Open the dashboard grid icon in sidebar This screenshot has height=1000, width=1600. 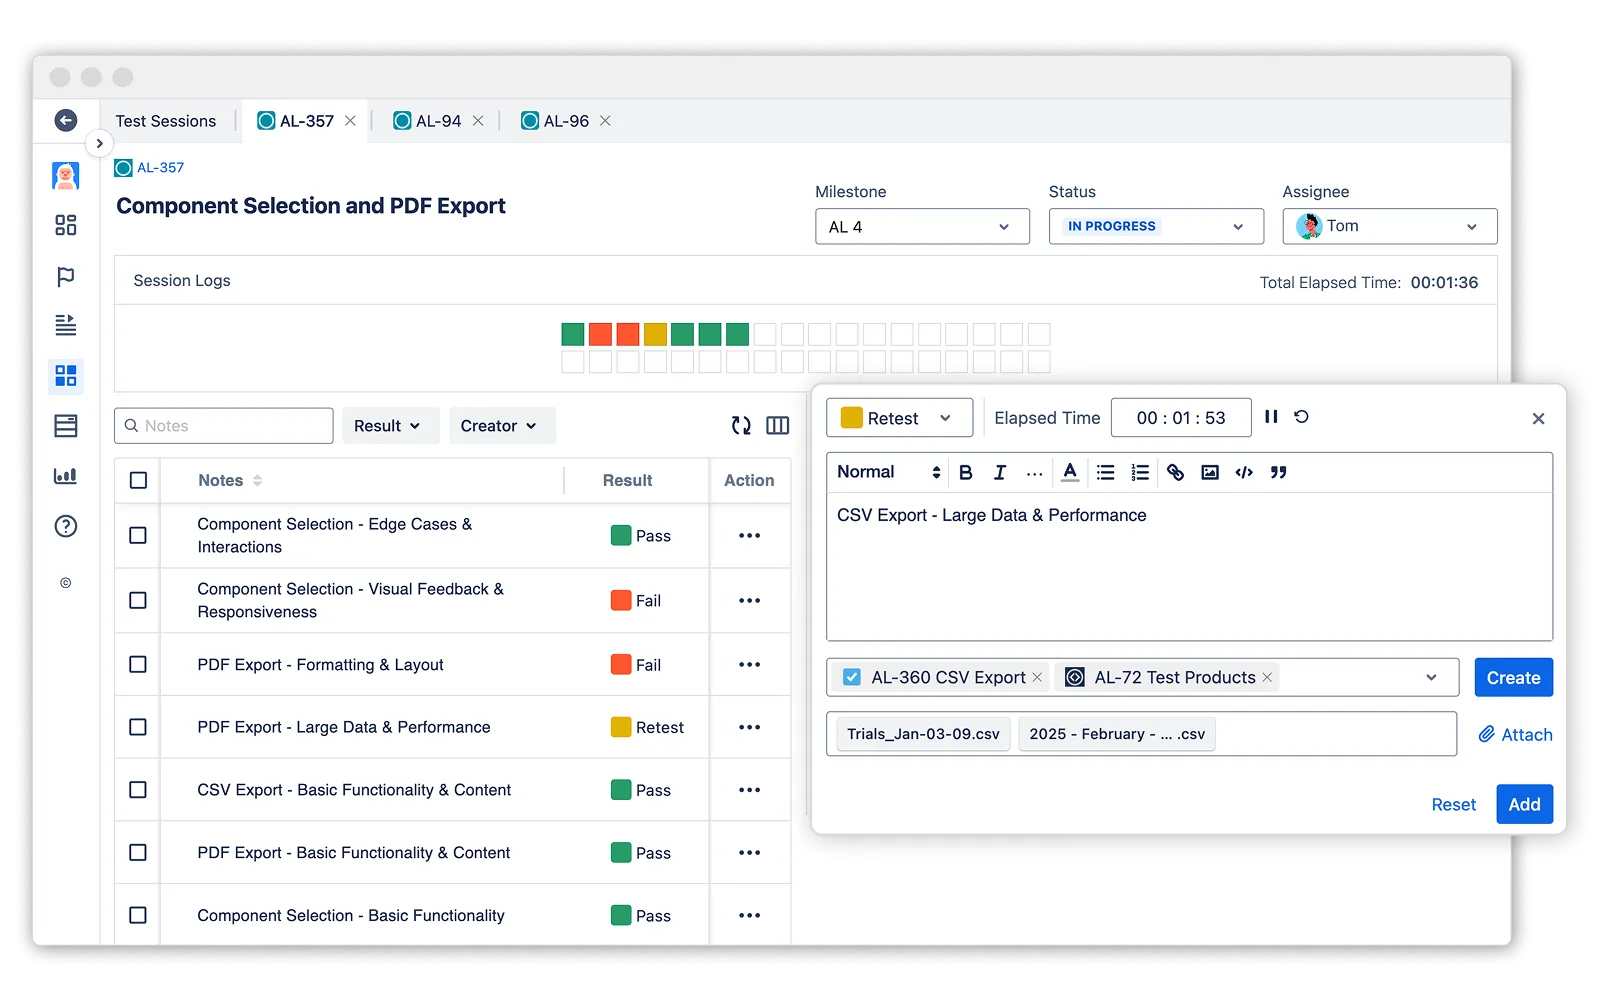[66, 225]
